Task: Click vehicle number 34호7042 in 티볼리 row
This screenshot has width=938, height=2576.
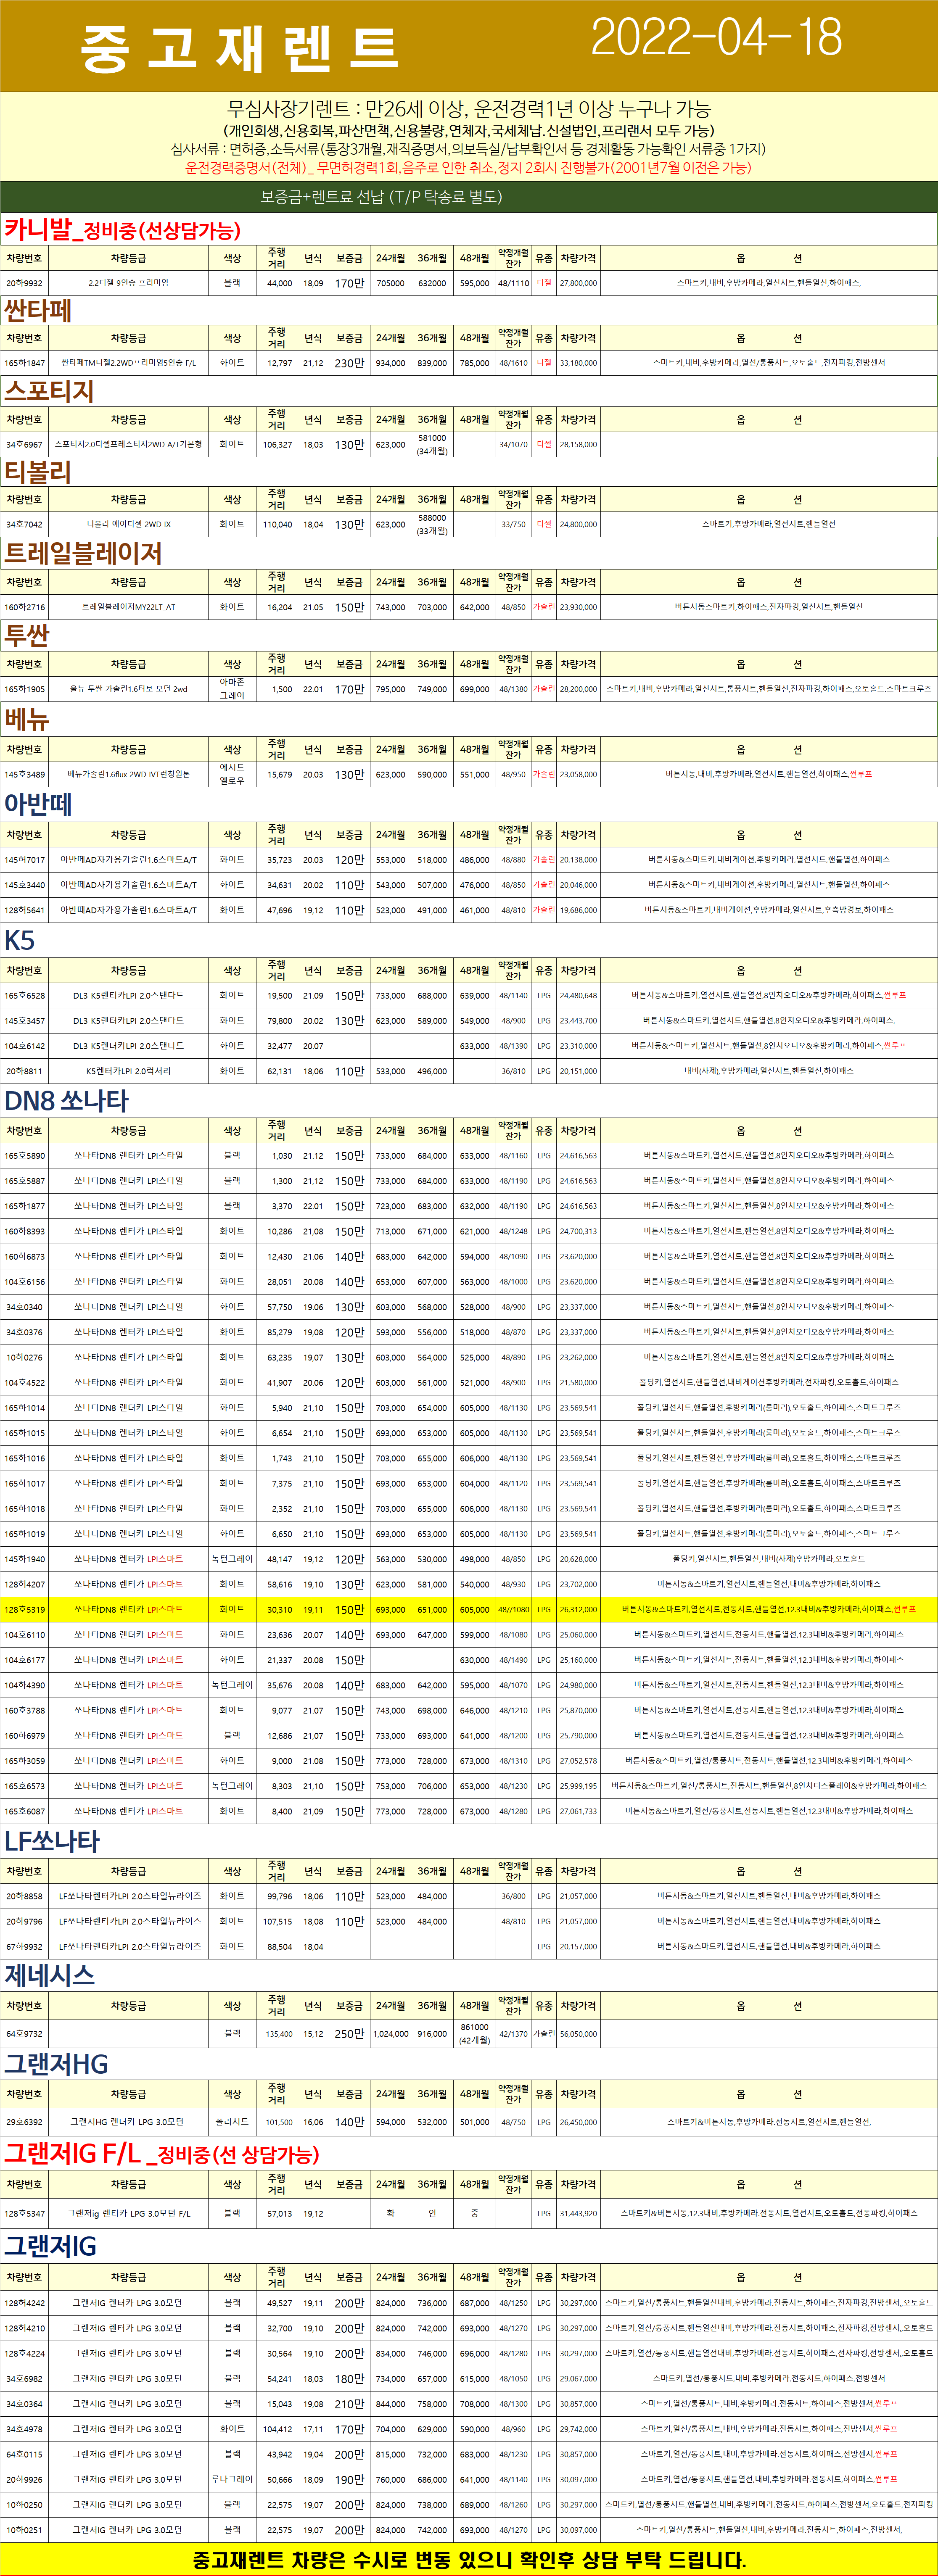Action: click(x=24, y=524)
